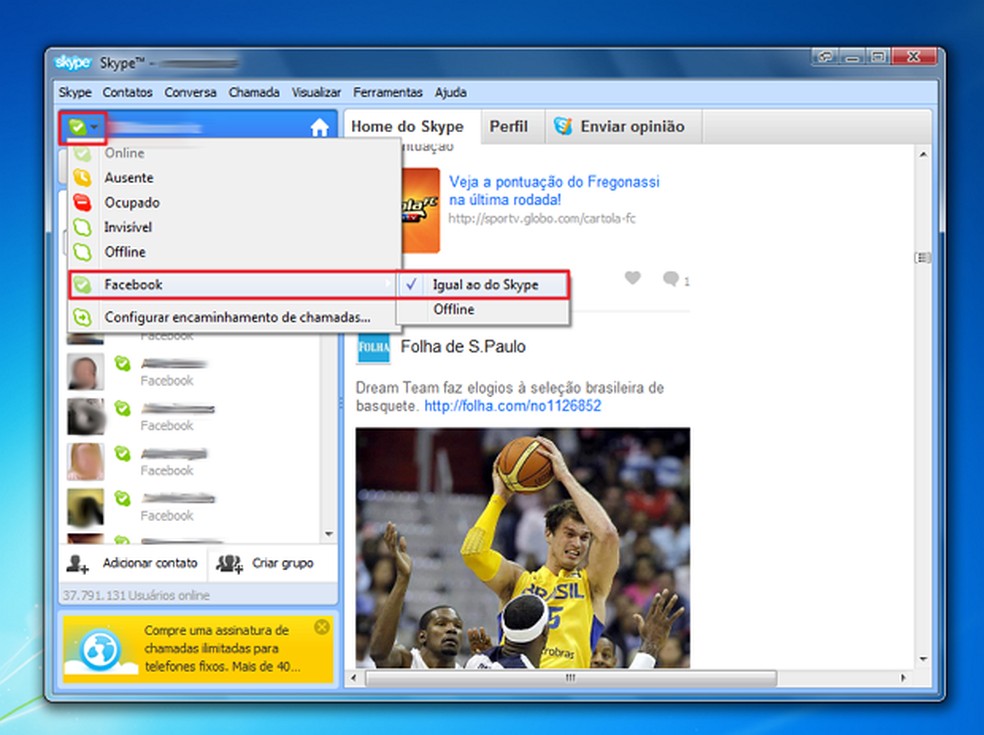984x735 pixels.
Task: Close the yellow subscription banner
Action: 322,626
